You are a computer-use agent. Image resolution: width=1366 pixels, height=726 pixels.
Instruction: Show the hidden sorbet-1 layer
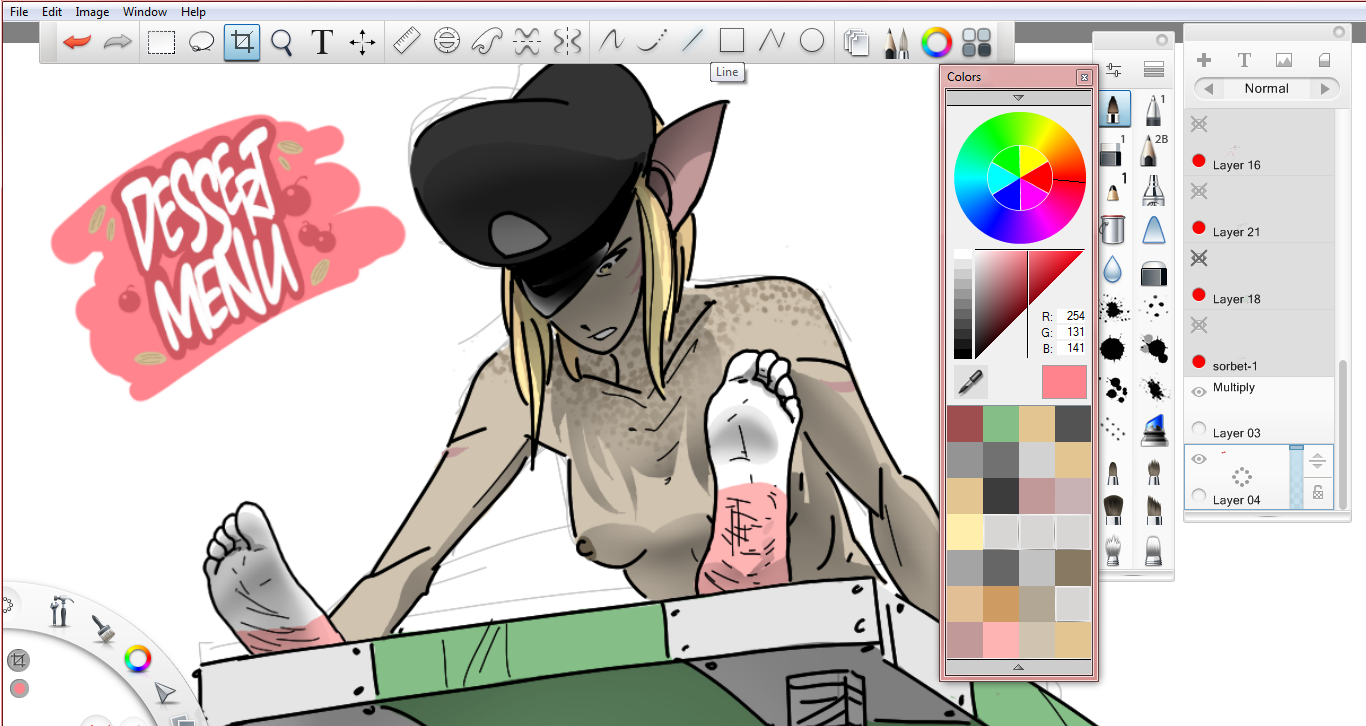coord(1199,325)
